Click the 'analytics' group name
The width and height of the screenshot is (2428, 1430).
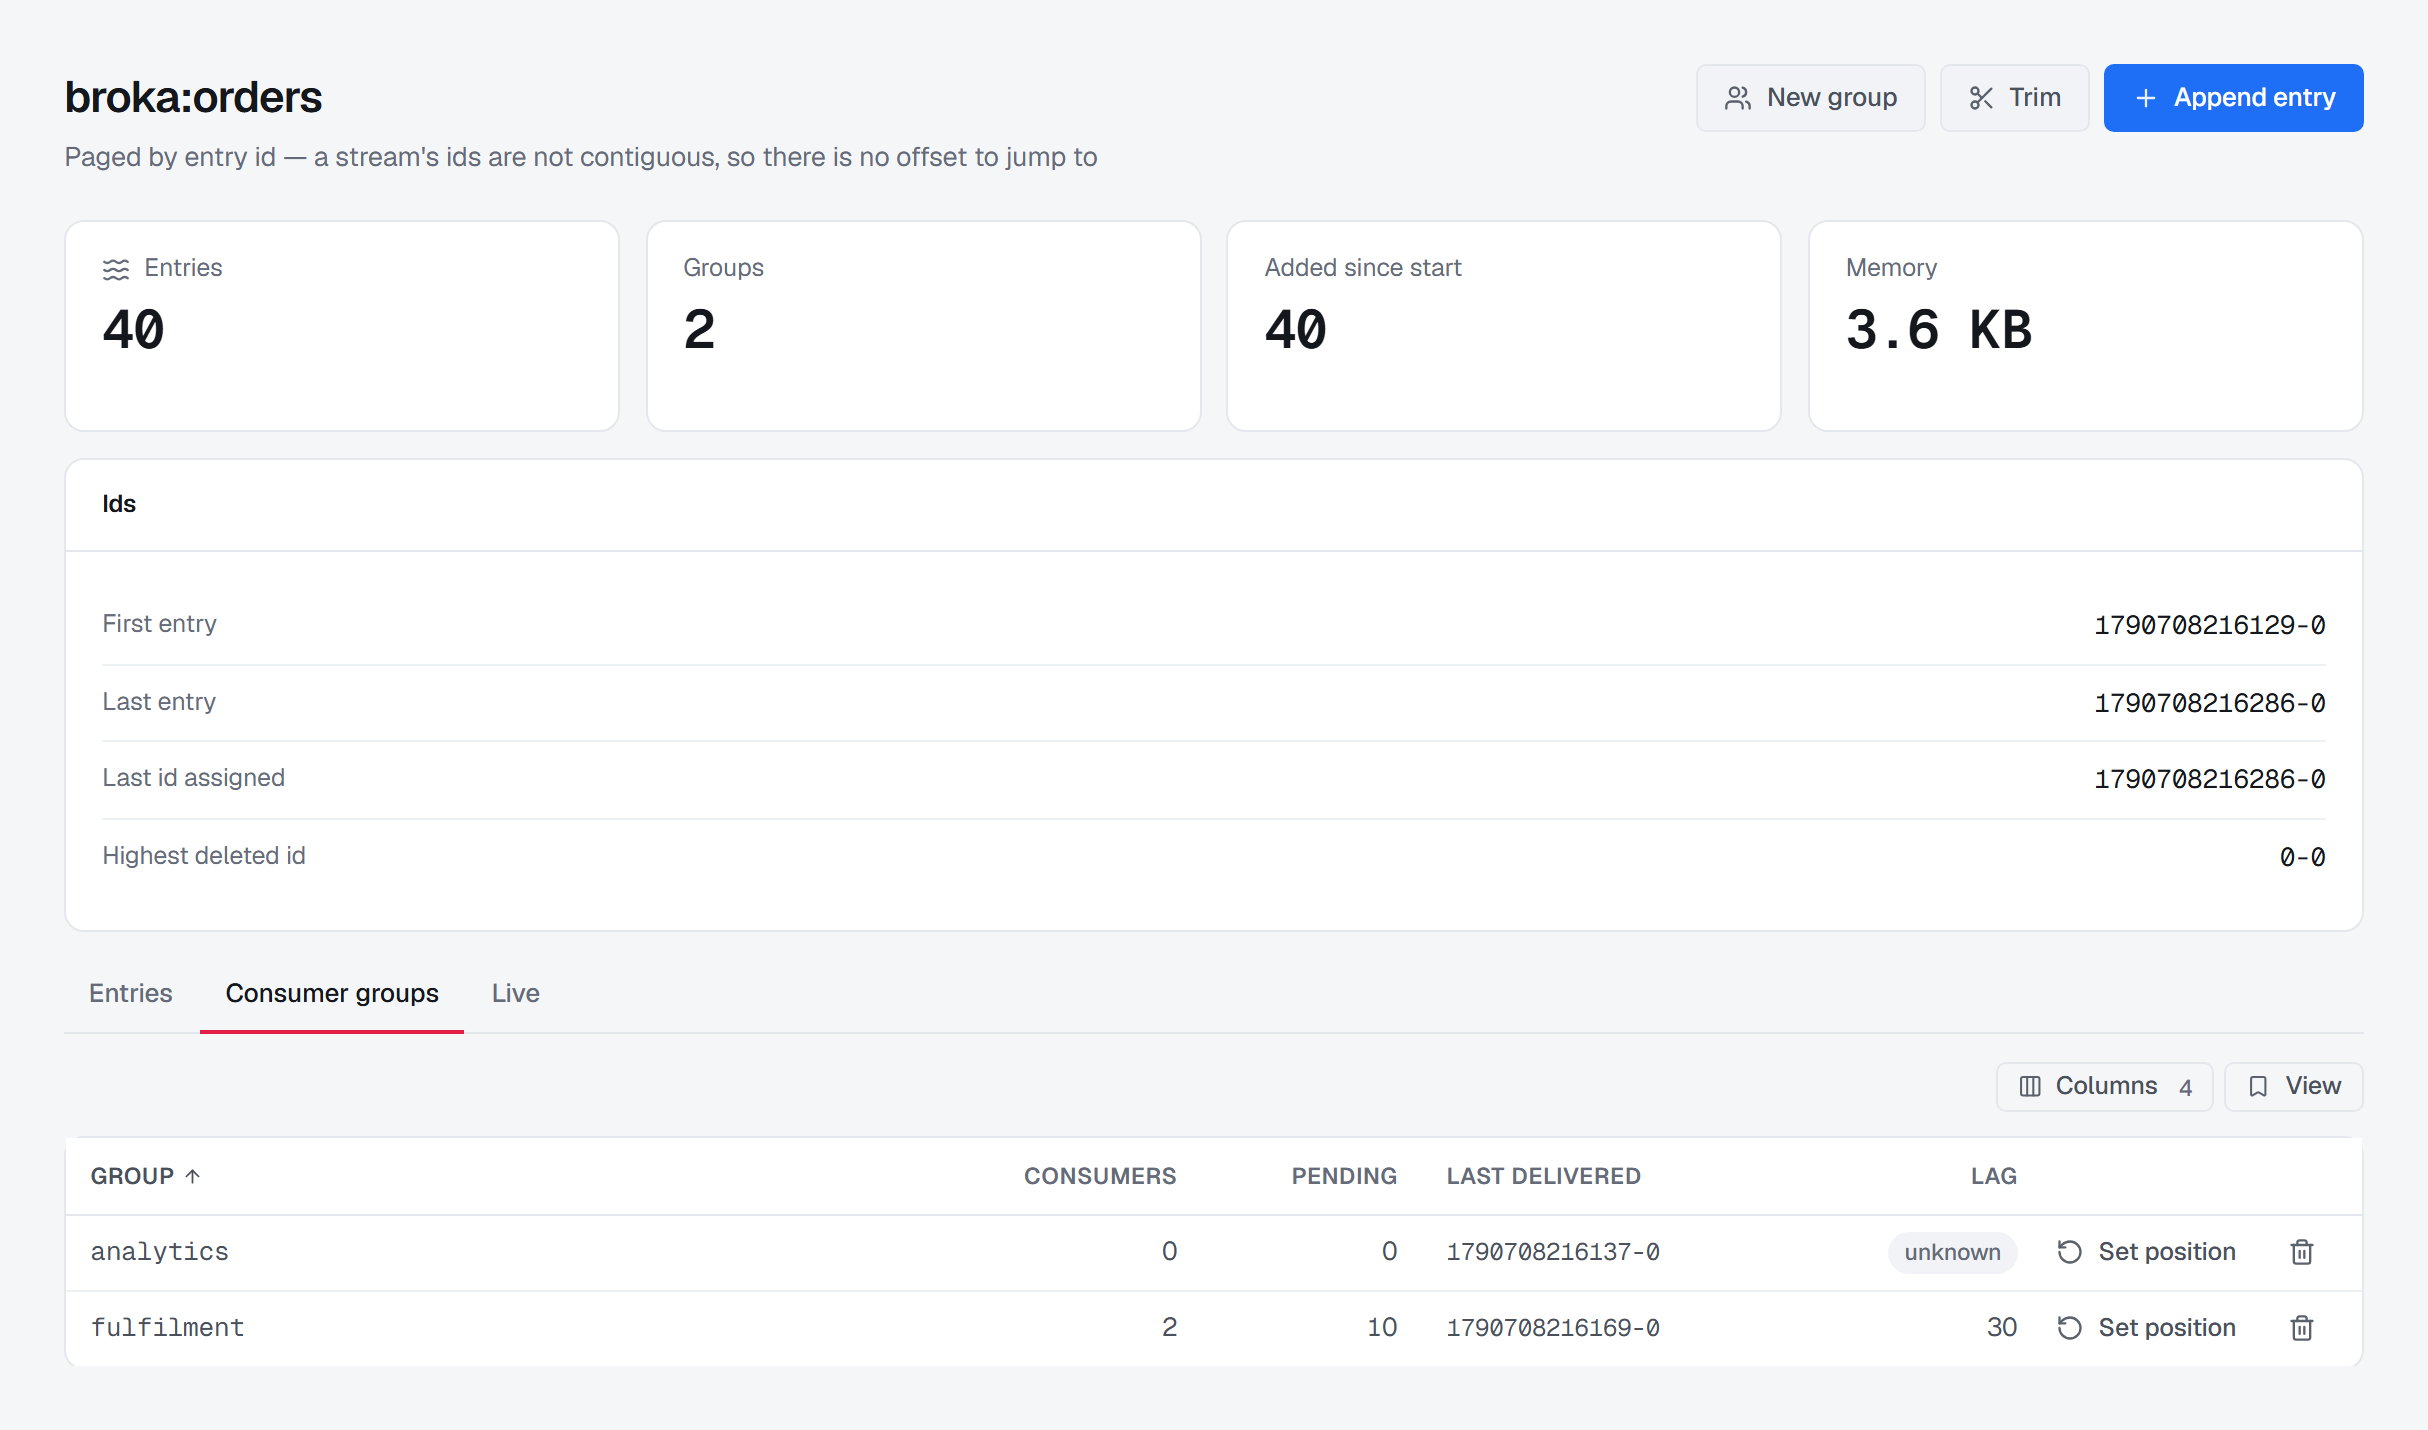tap(160, 1252)
